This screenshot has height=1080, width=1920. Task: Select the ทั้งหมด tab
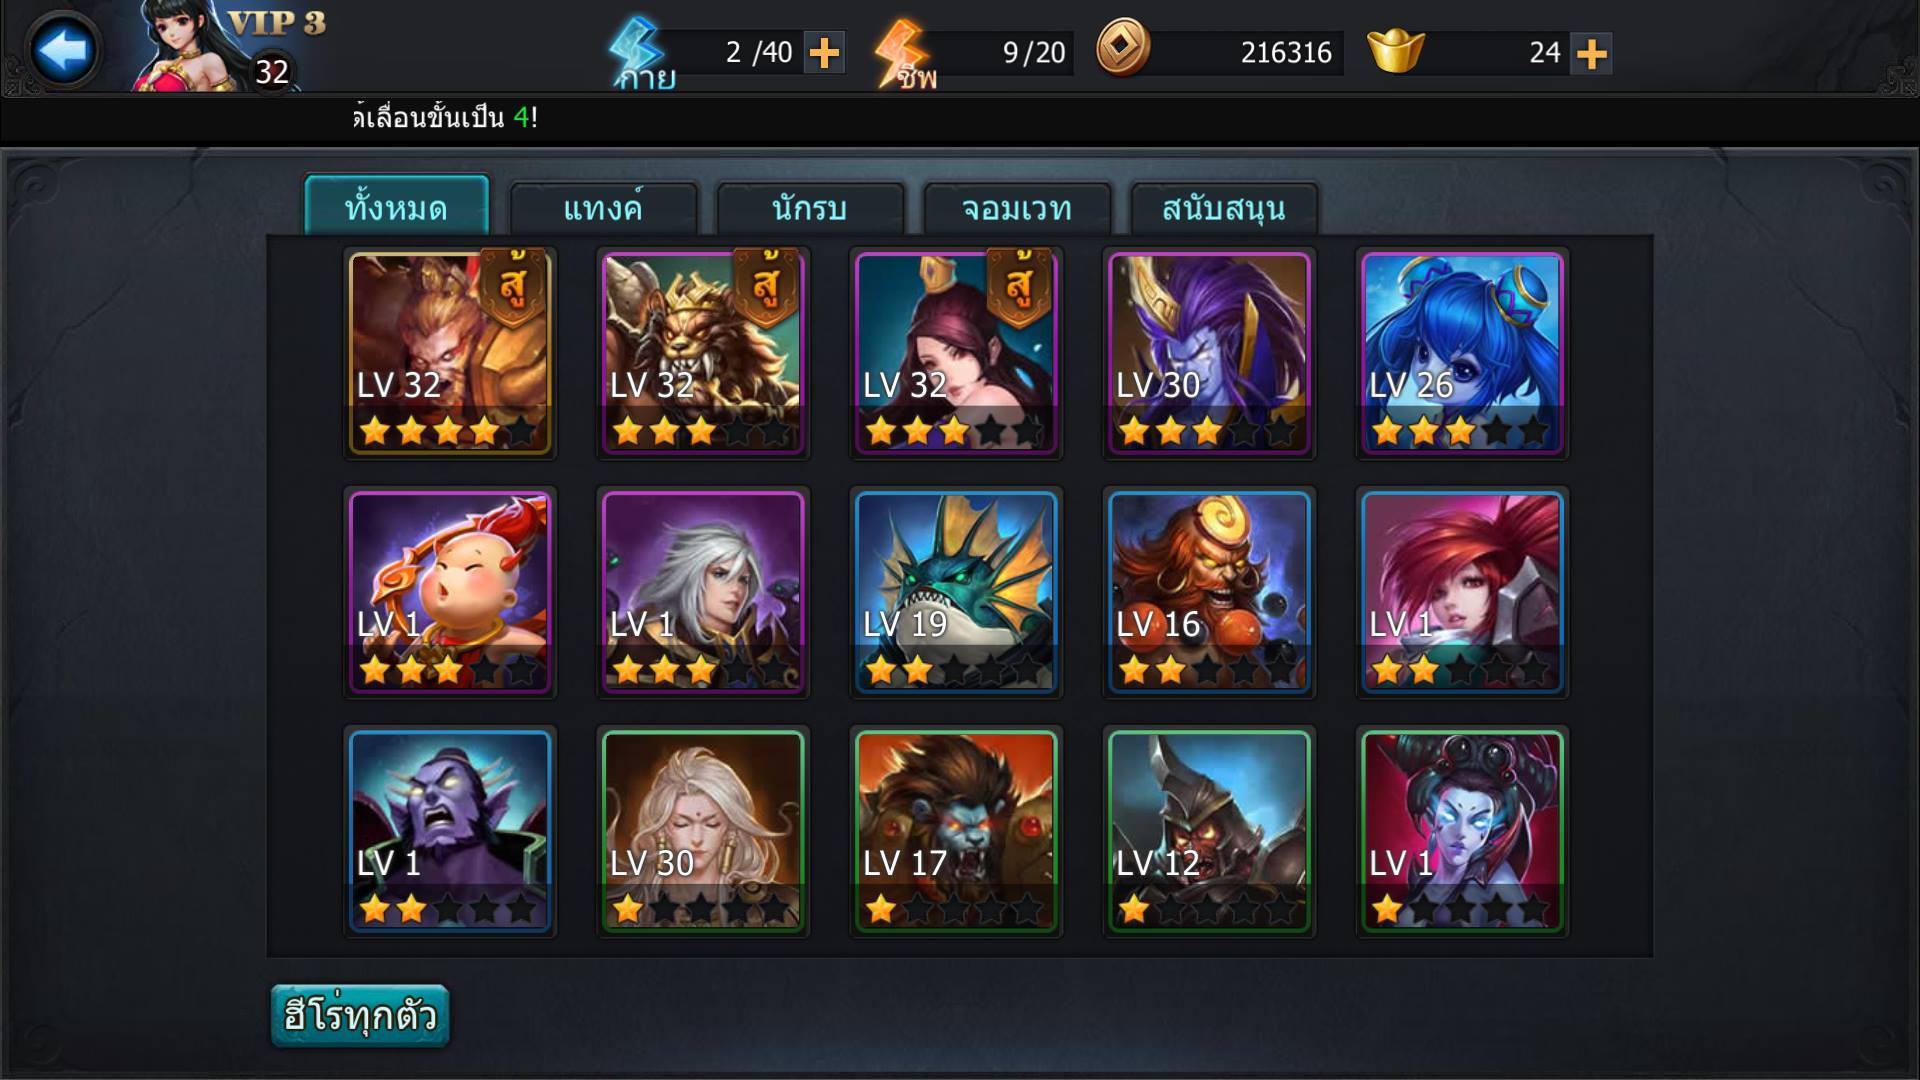tap(397, 206)
